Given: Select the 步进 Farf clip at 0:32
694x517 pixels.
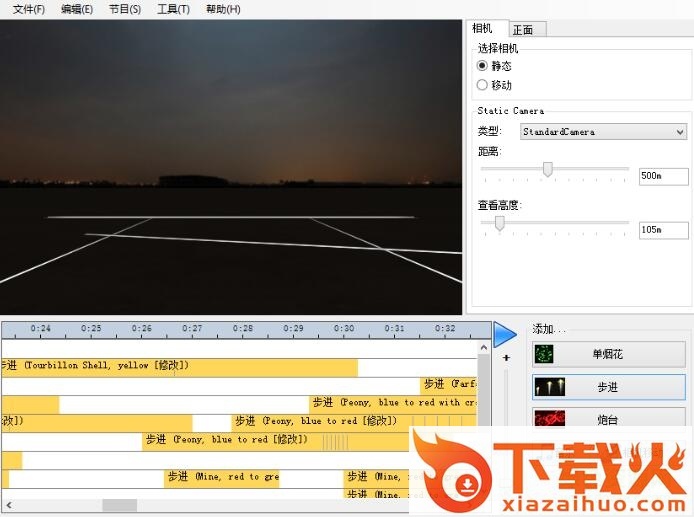Looking at the screenshot, I should 449,386.
